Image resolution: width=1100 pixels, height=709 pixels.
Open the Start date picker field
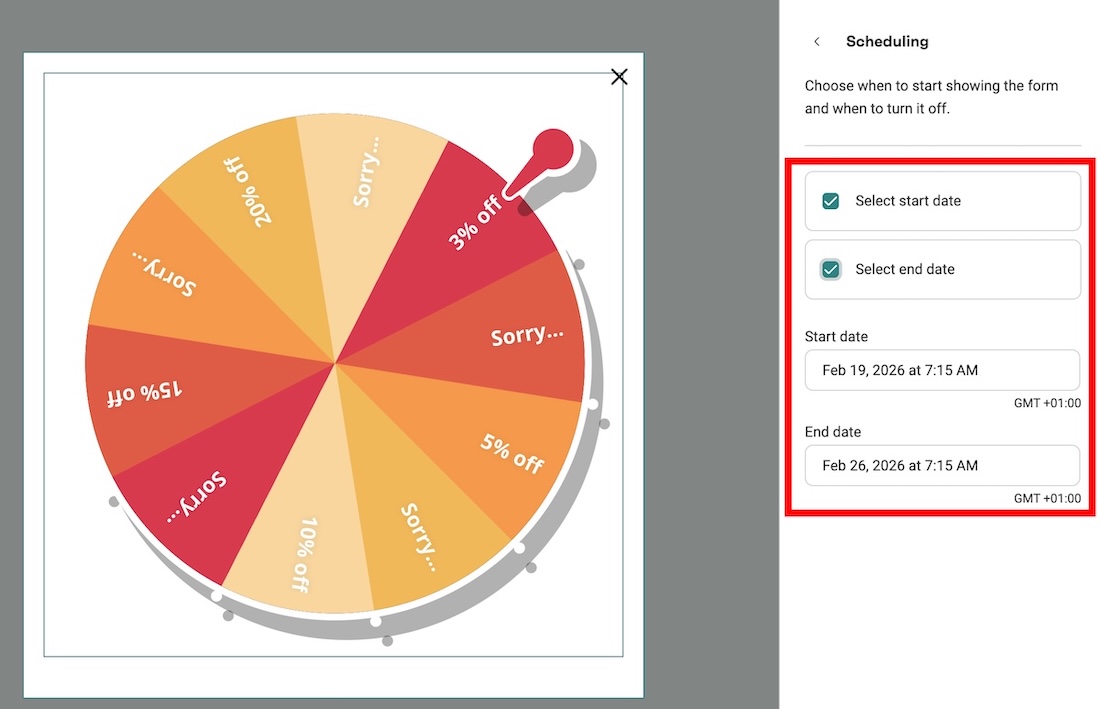point(942,370)
